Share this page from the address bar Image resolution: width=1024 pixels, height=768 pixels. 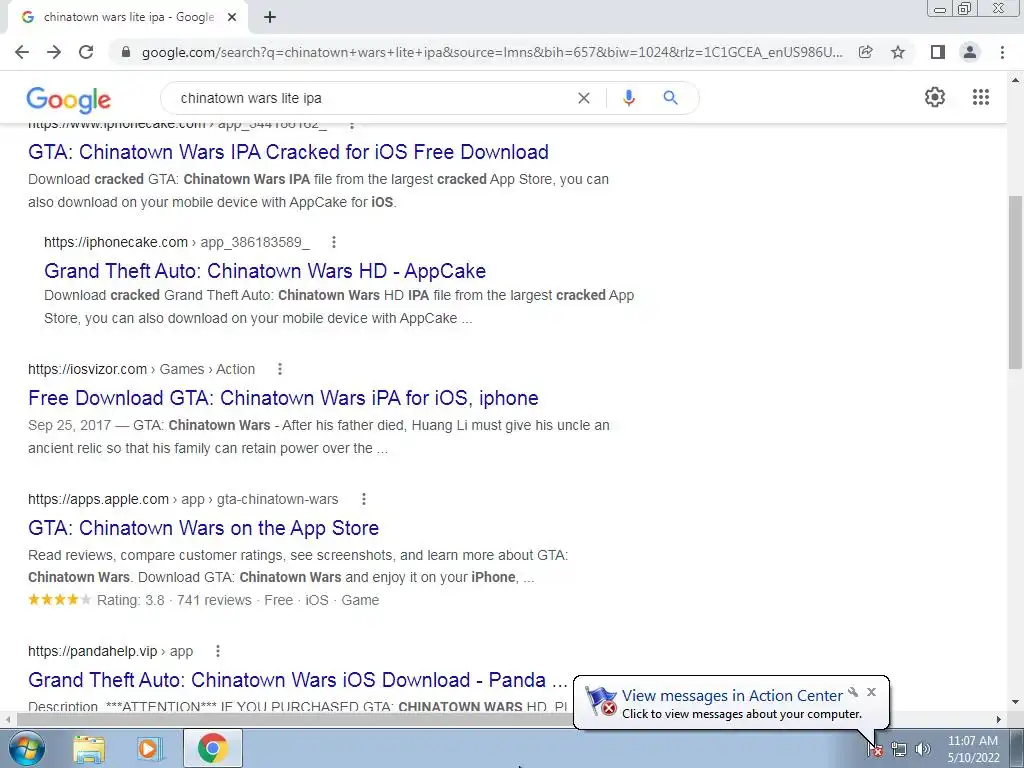tap(865, 52)
